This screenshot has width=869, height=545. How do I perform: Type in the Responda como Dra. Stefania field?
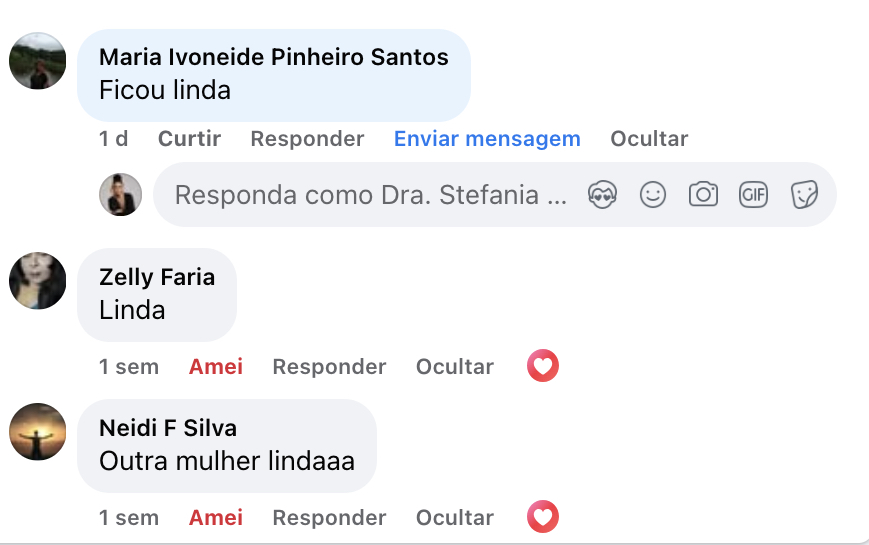click(370, 195)
